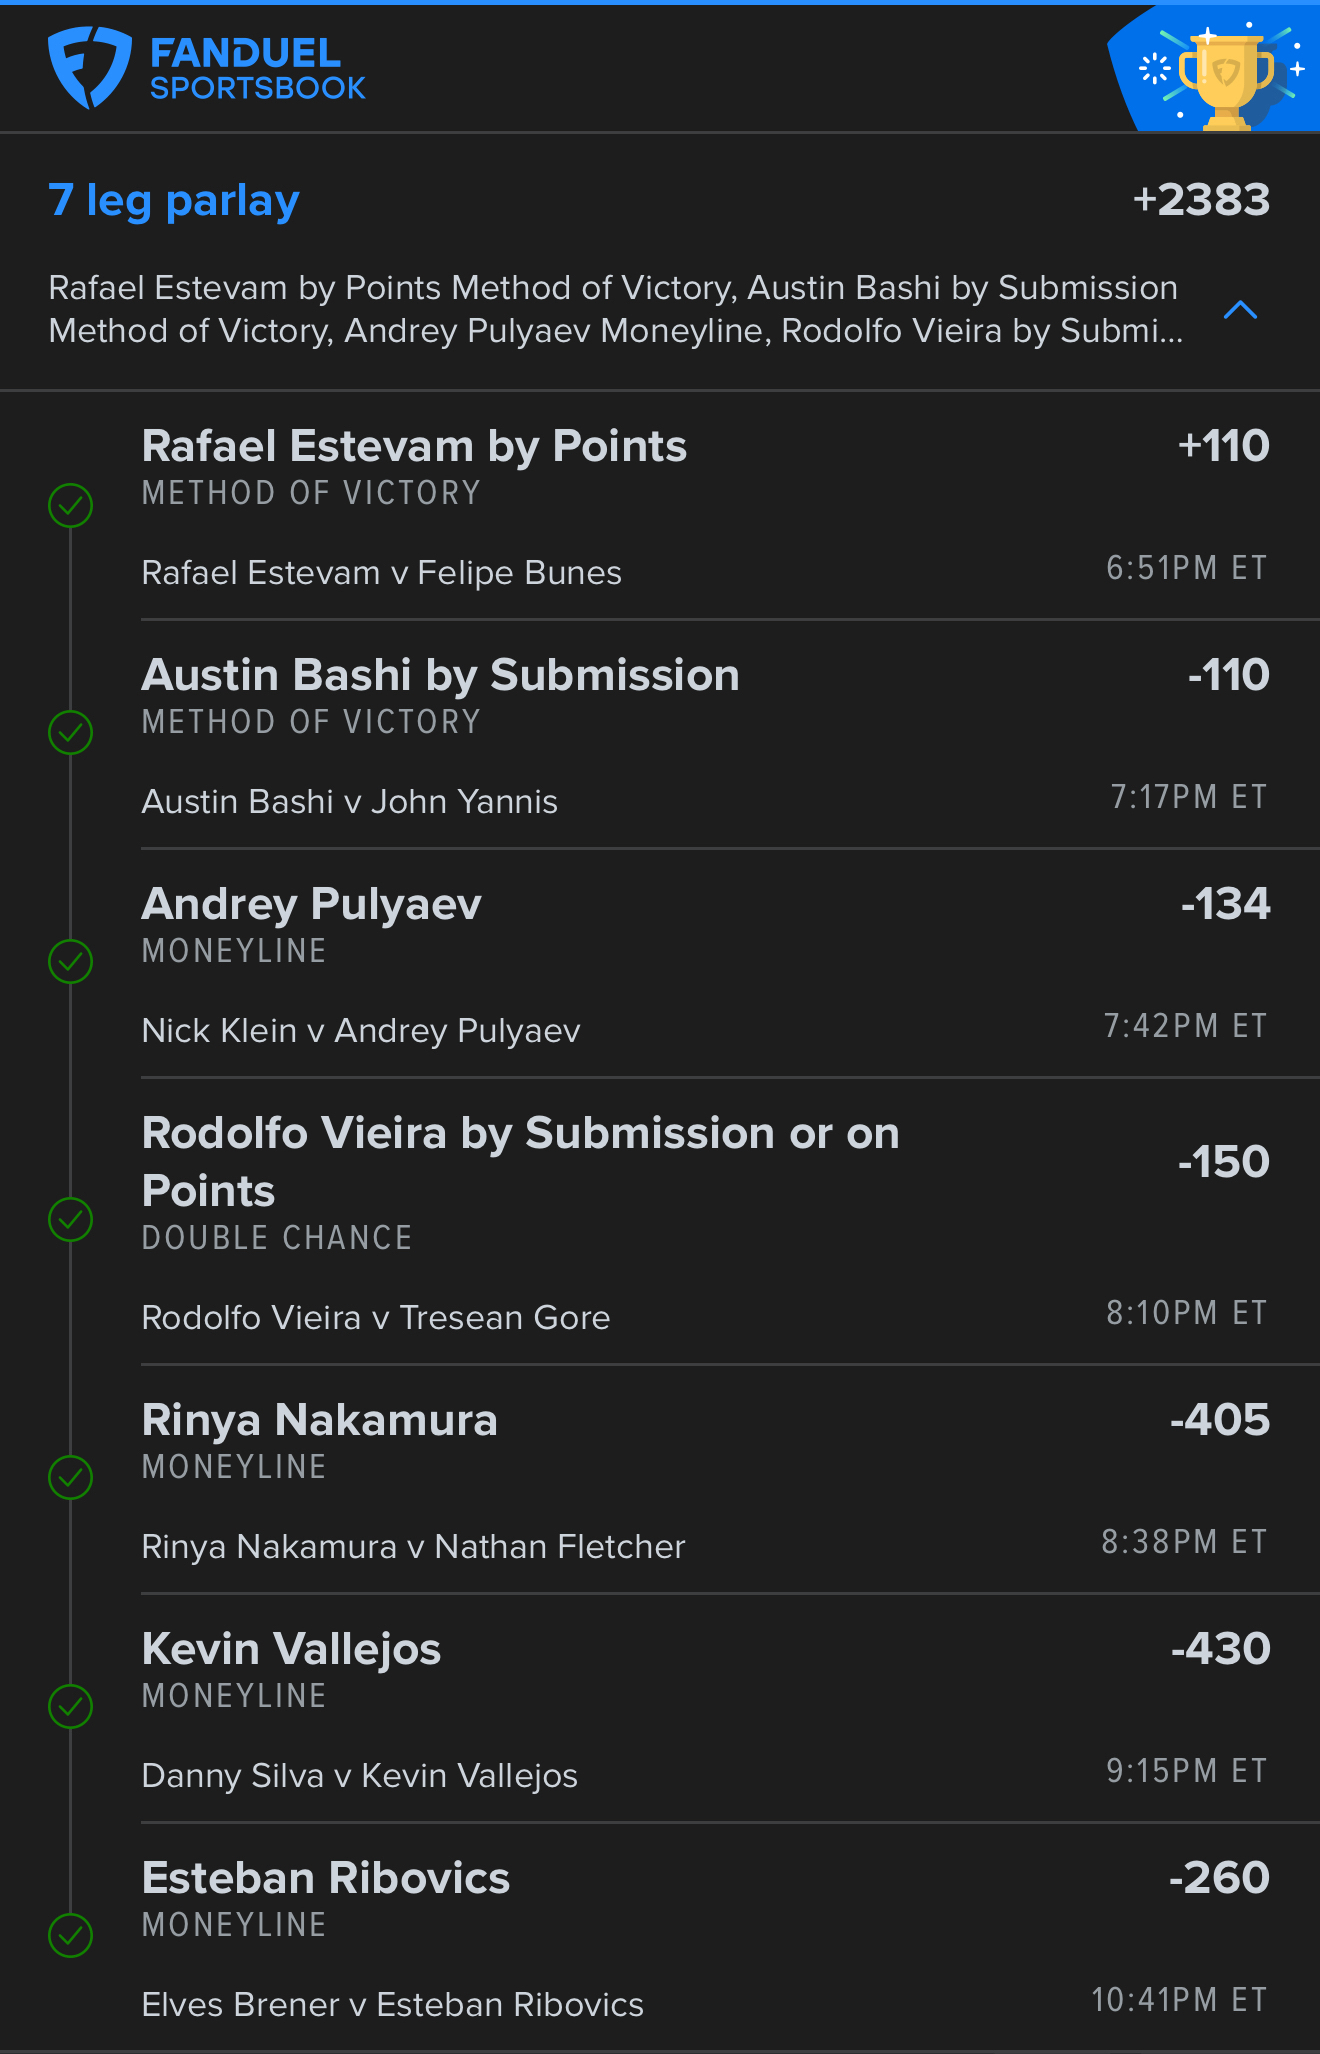Click green checkmark beside Andrey Pulyaev moneyline
This screenshot has height=2054, width=1320.
click(x=71, y=962)
